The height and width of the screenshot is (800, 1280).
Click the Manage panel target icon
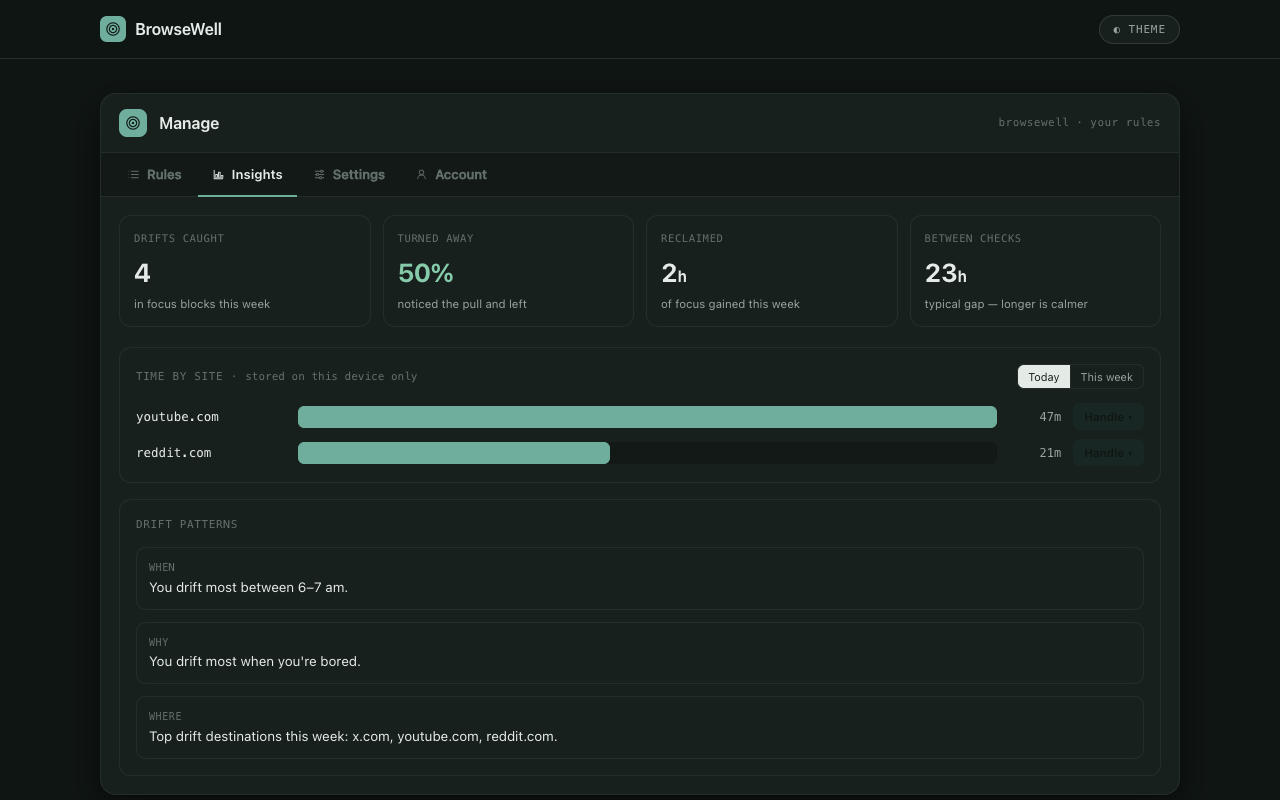click(x=133, y=123)
